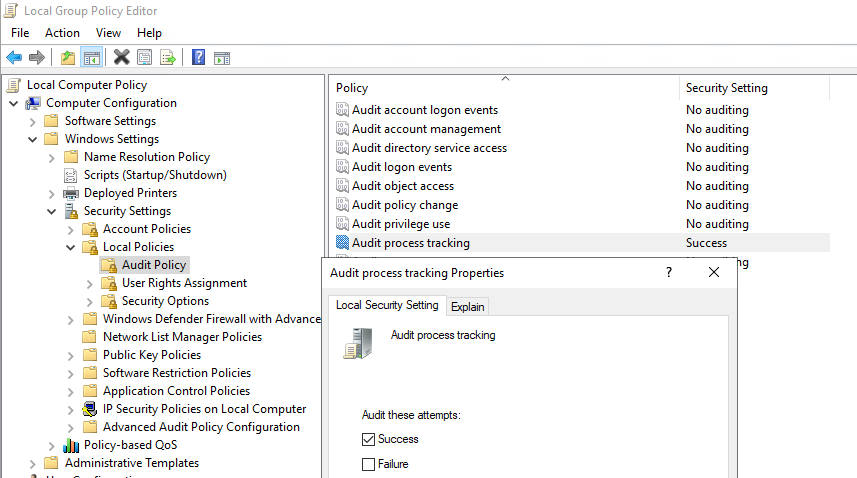
Task: Click icon beside Audit logon events
Action: [x=342, y=167]
